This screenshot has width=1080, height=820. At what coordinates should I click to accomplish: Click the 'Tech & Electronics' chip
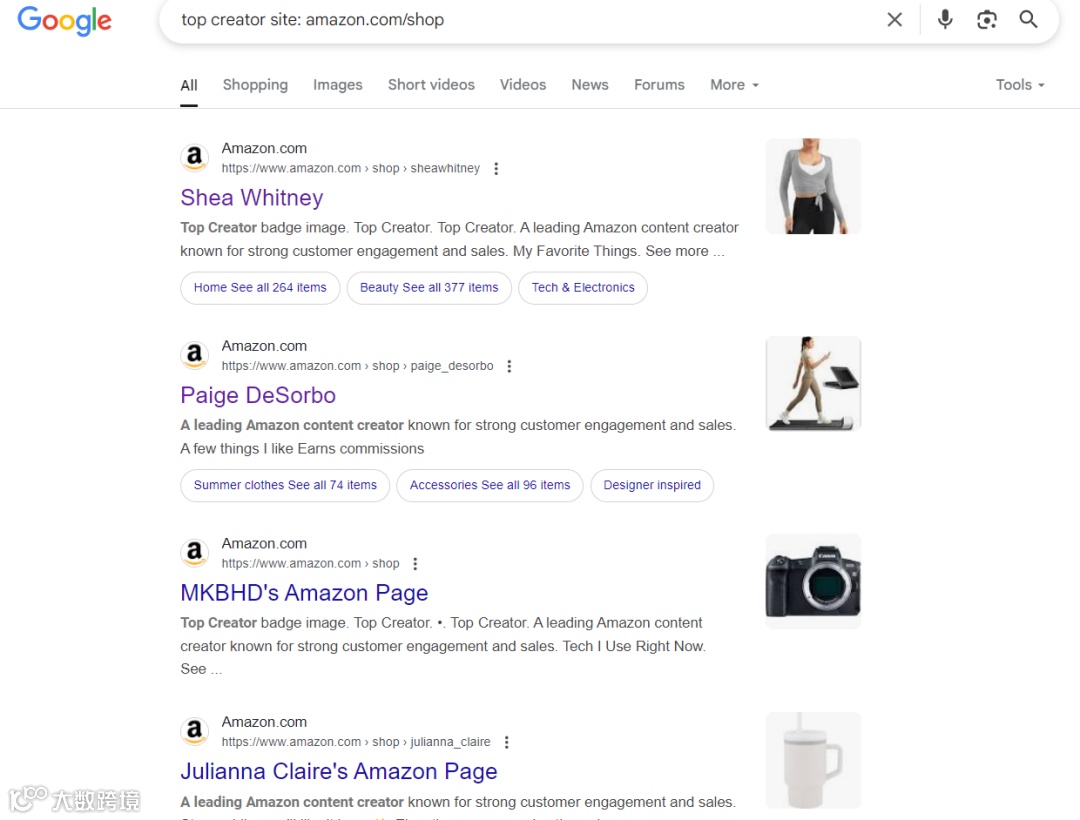pos(583,288)
